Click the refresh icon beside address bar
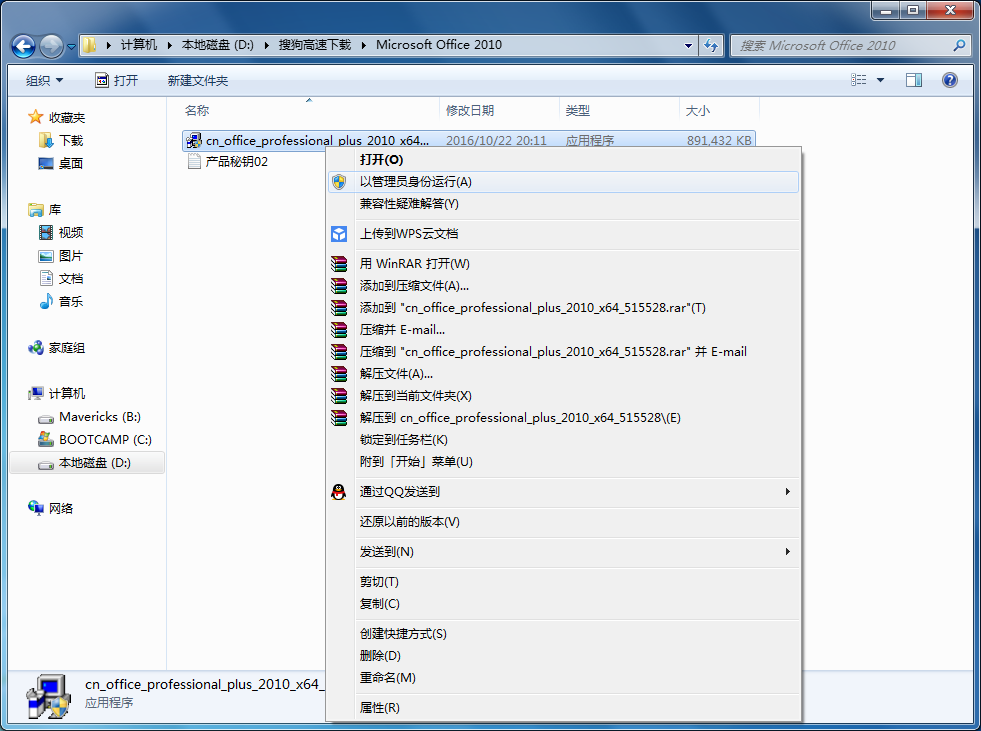The image size is (981, 731). point(711,45)
